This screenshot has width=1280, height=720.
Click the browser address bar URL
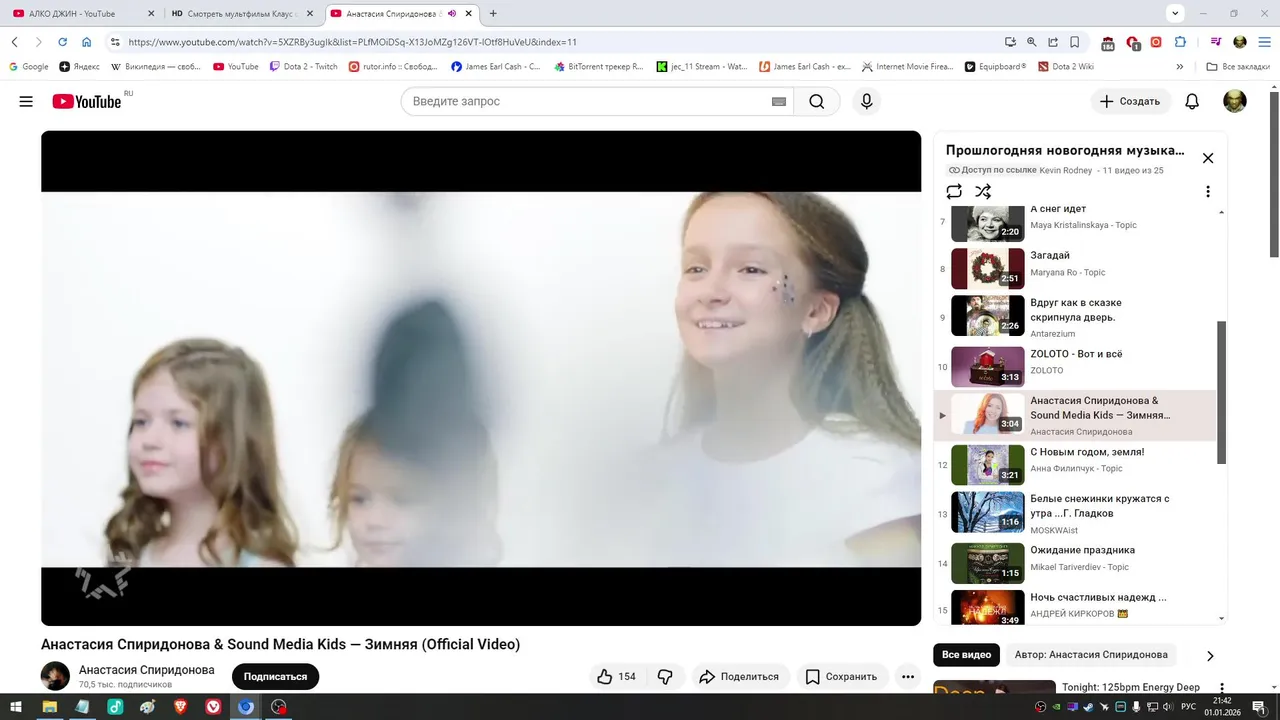point(352,42)
